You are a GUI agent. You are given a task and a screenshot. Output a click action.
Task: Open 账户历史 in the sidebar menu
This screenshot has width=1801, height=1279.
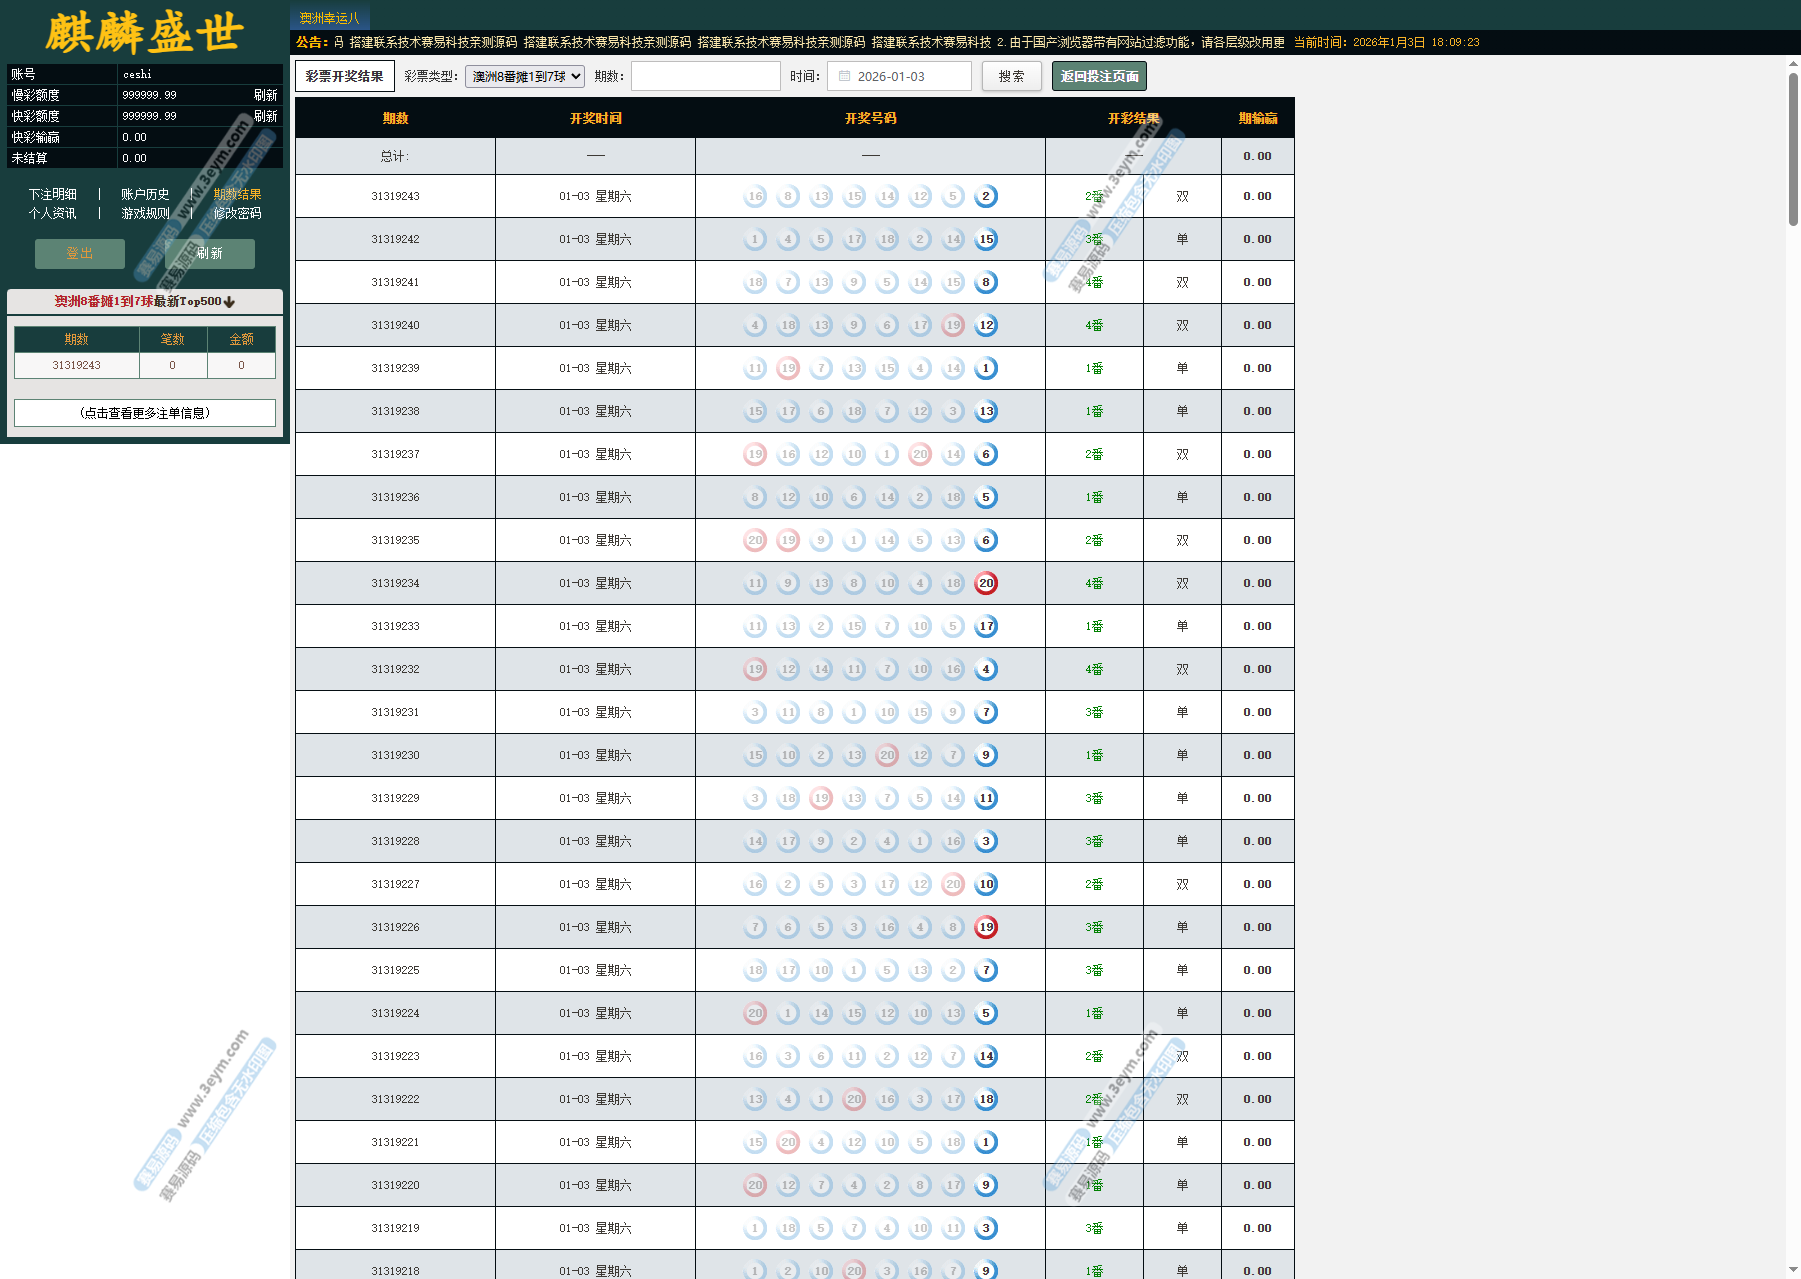click(x=145, y=194)
